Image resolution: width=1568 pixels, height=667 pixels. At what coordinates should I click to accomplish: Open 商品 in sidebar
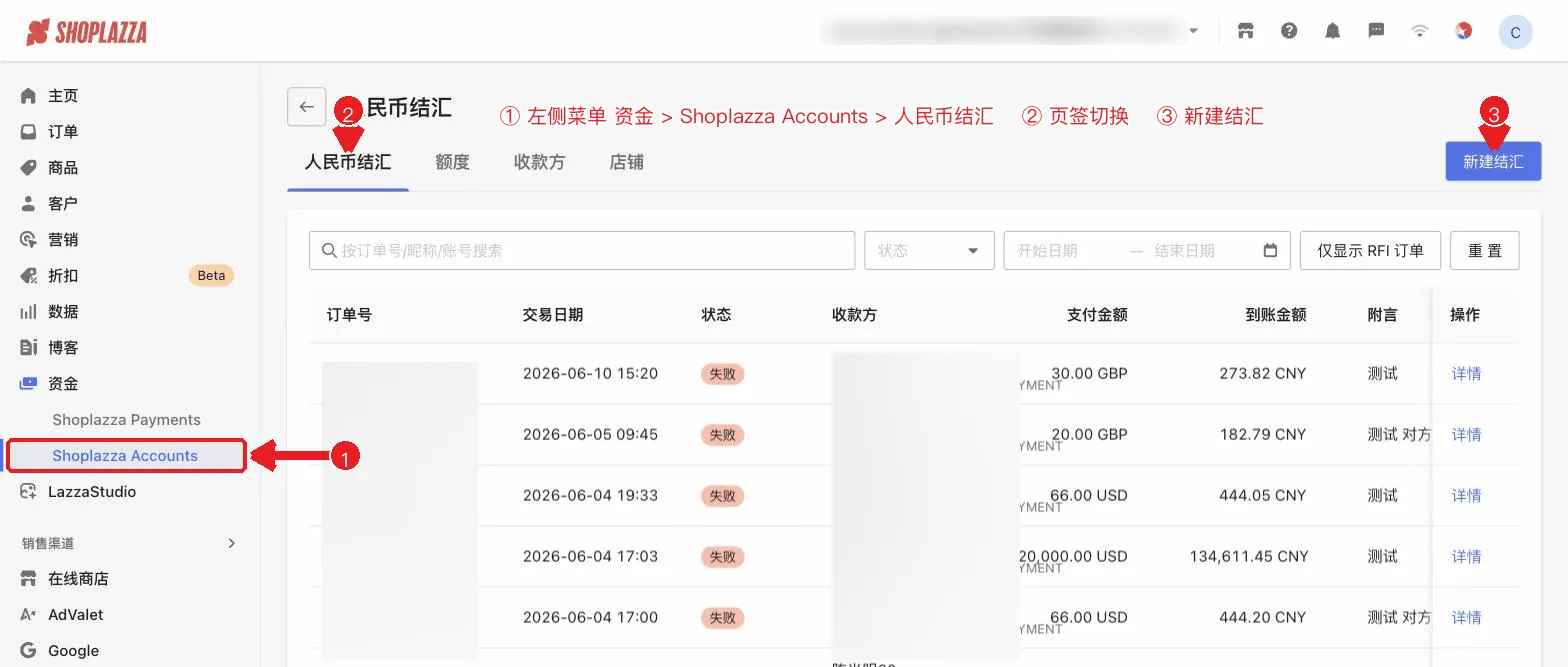63,168
